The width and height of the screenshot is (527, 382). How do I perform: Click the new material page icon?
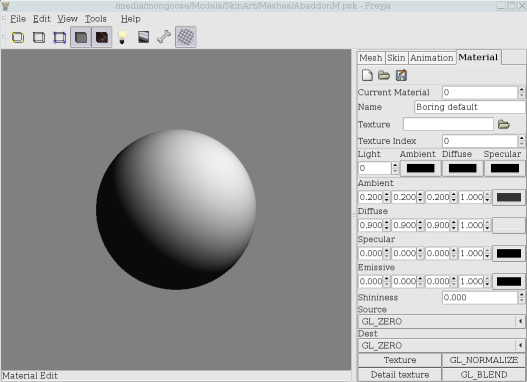click(367, 75)
